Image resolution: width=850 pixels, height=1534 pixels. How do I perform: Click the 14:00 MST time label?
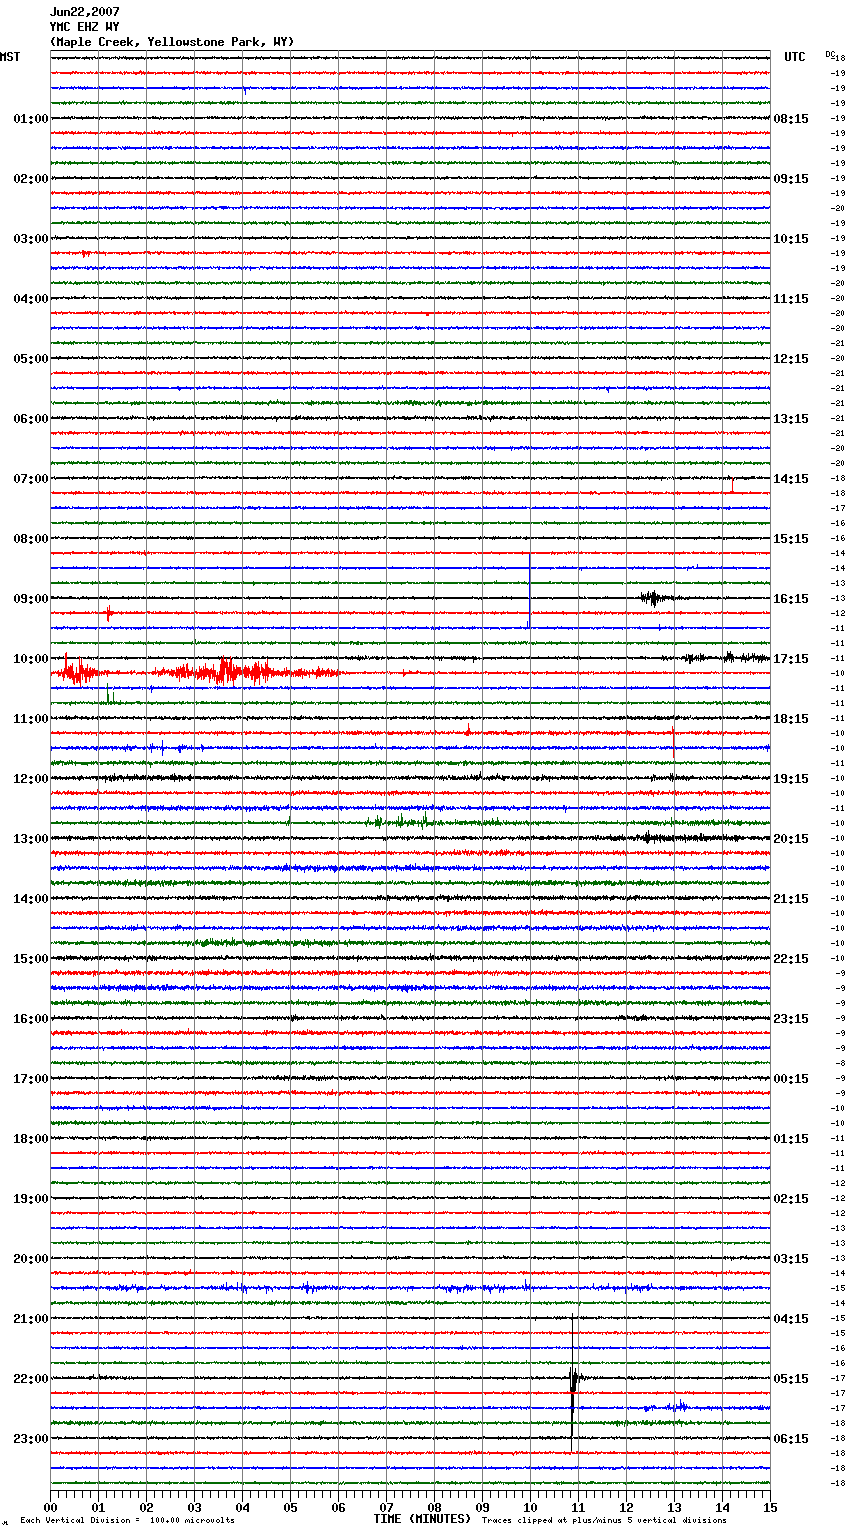(31, 899)
